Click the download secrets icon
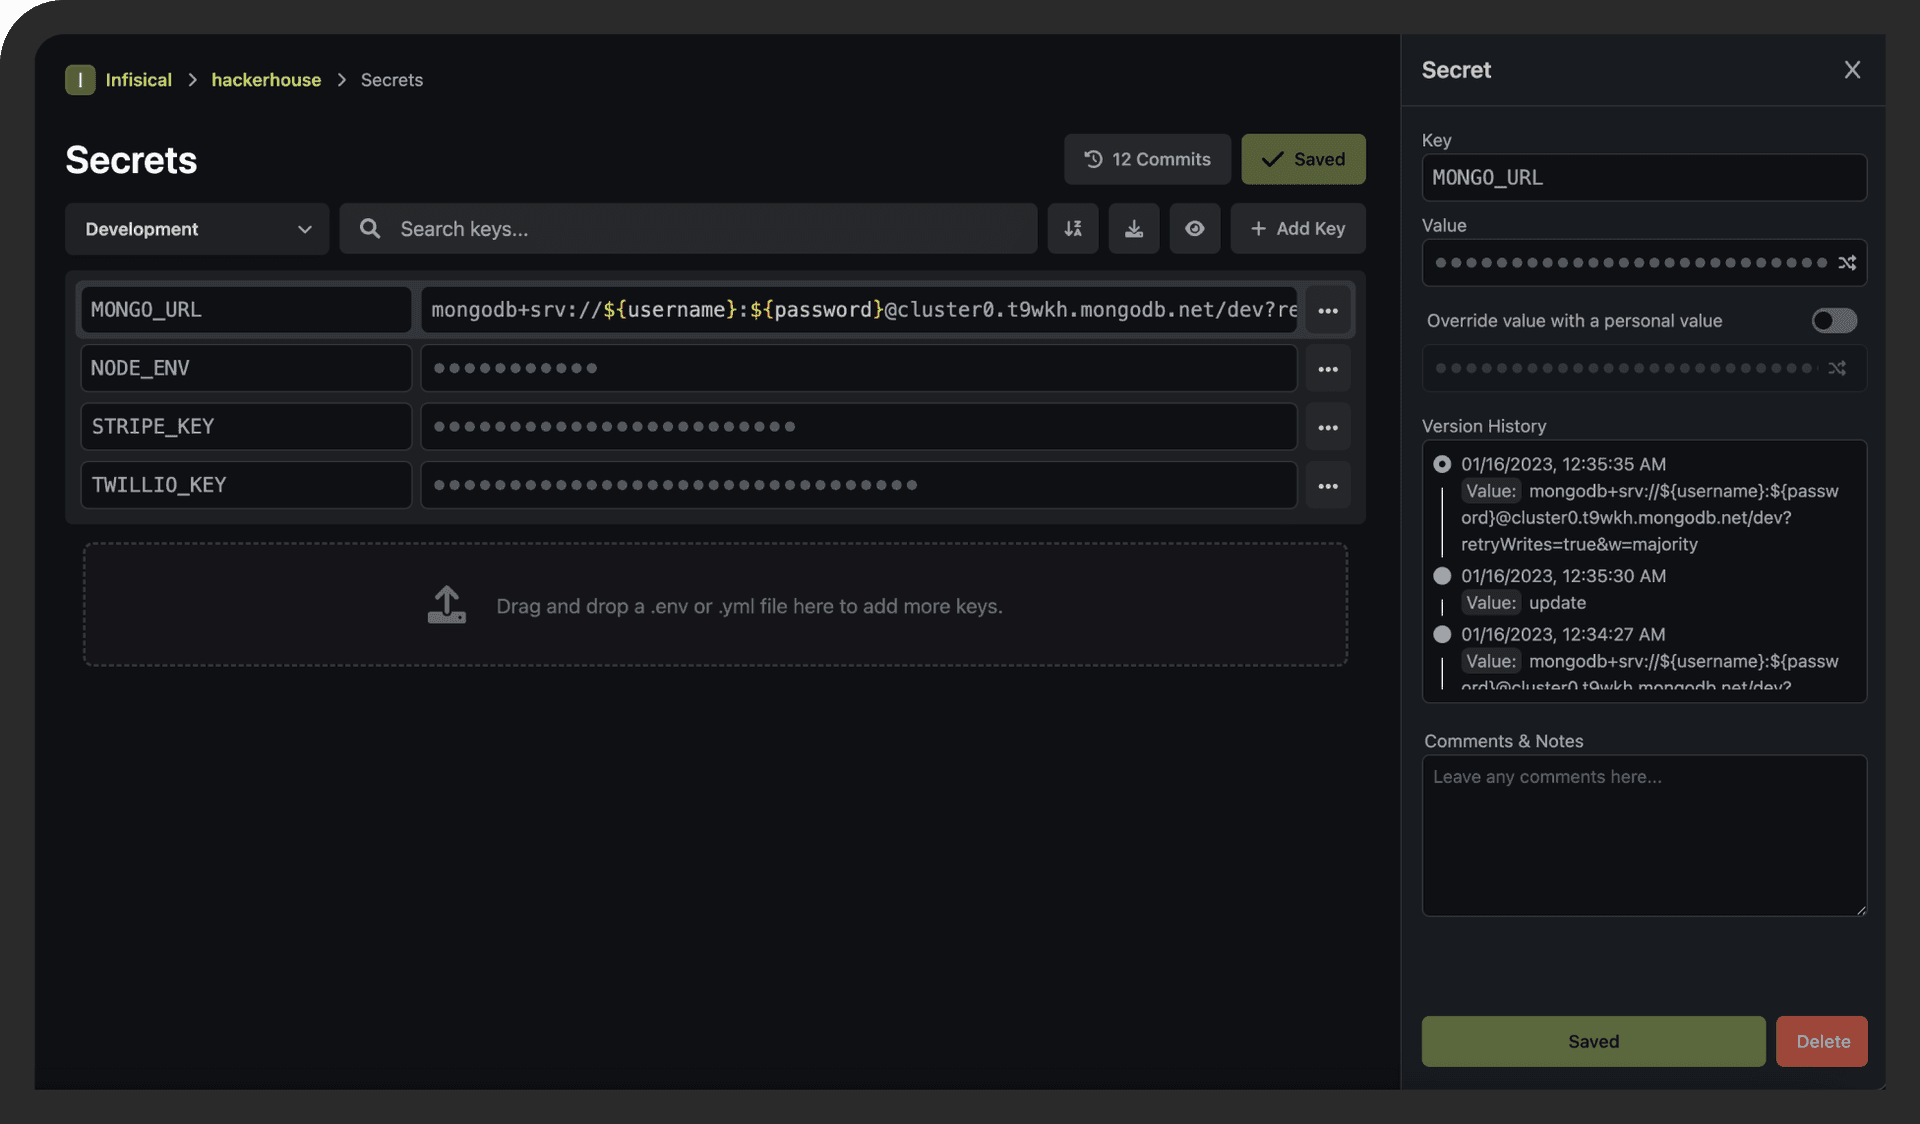 [x=1133, y=229]
